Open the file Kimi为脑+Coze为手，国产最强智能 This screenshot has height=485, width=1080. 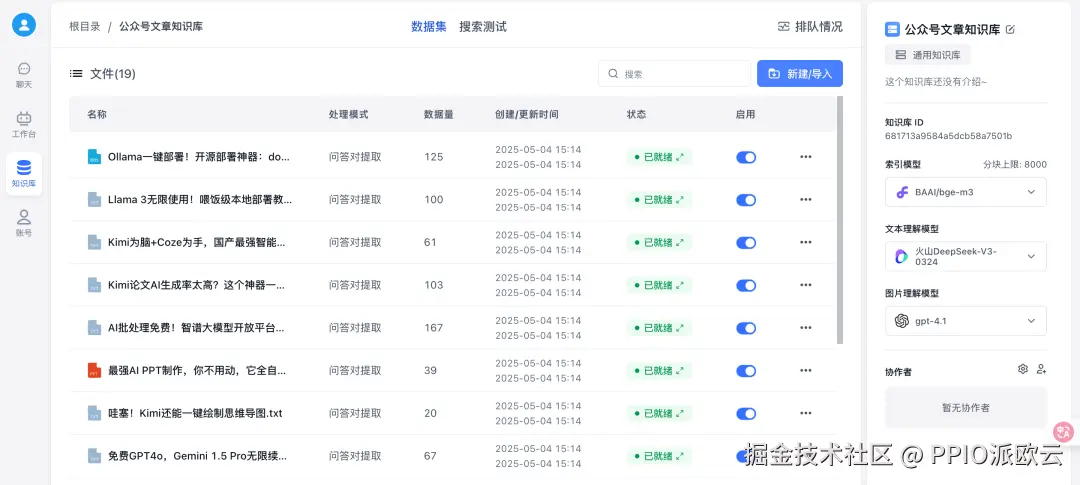(x=196, y=242)
